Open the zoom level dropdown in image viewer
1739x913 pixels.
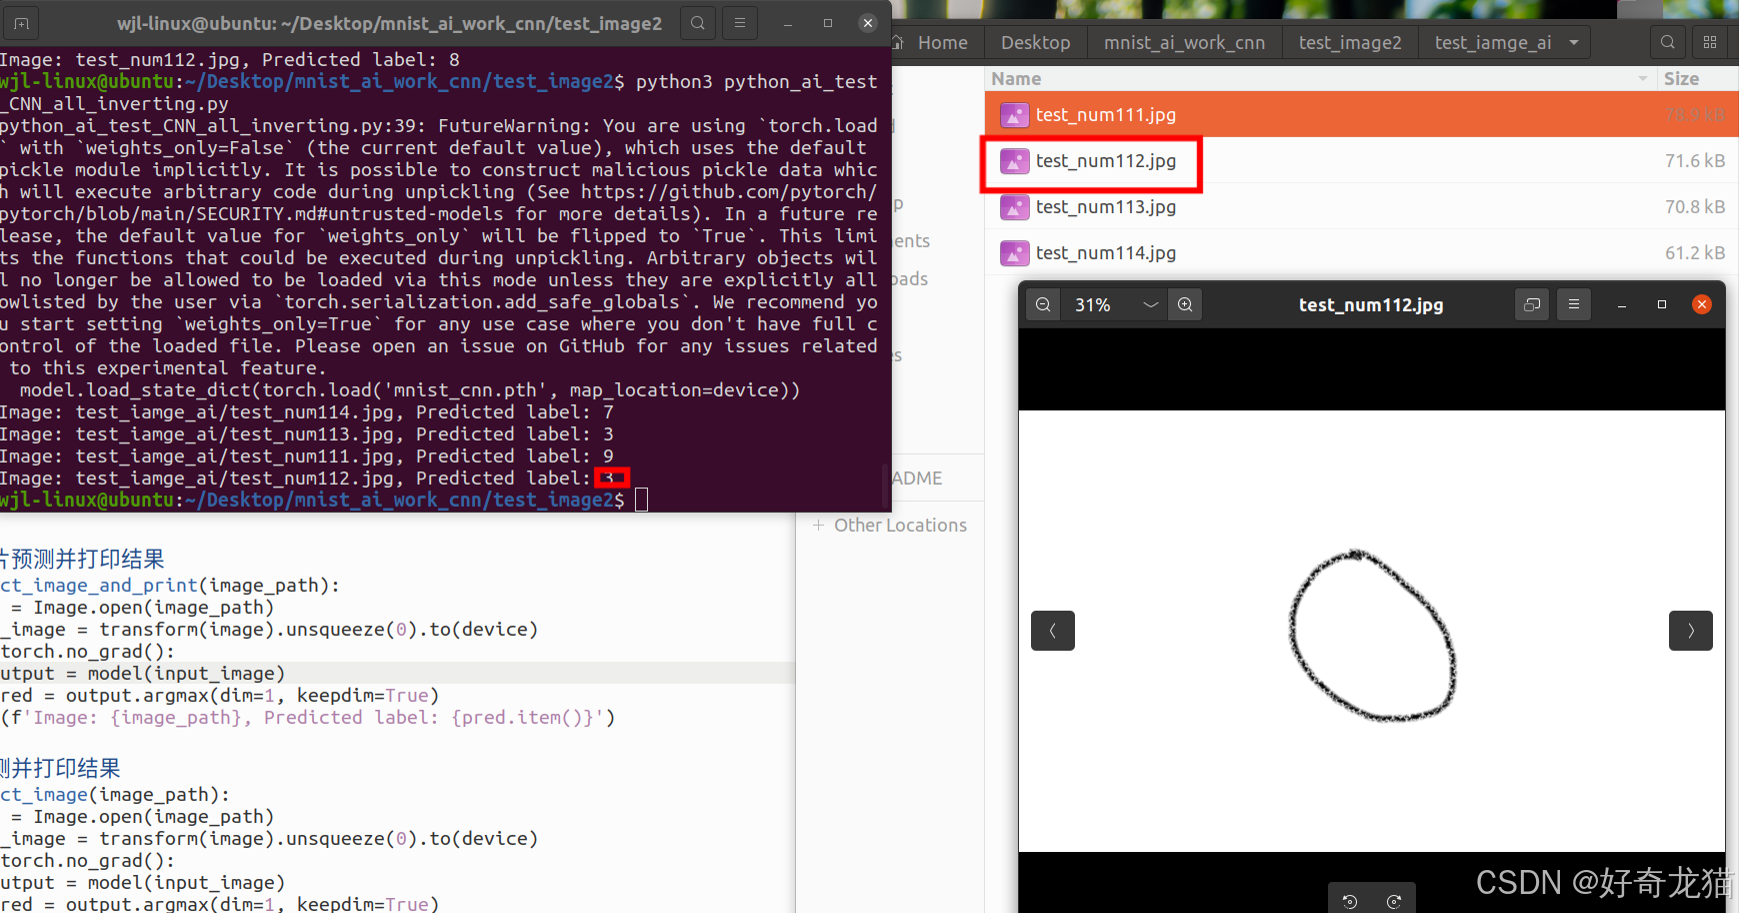coord(1150,305)
